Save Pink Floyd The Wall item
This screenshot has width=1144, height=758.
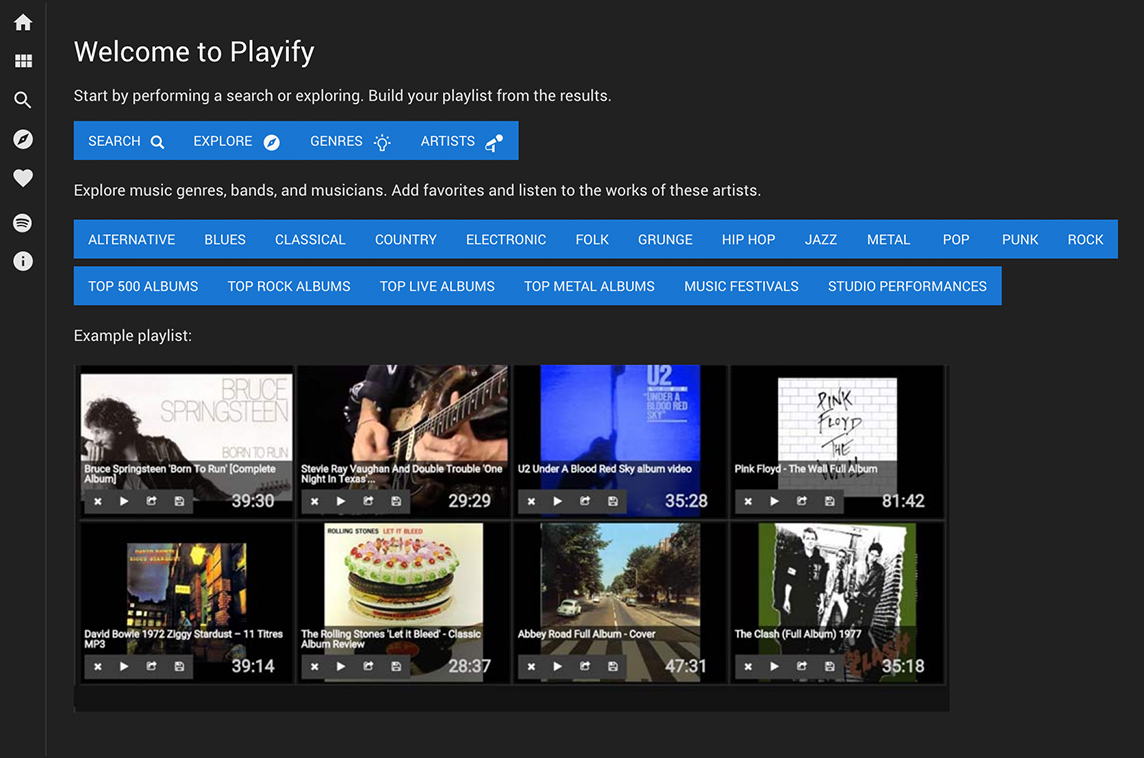pyautogui.click(x=829, y=501)
